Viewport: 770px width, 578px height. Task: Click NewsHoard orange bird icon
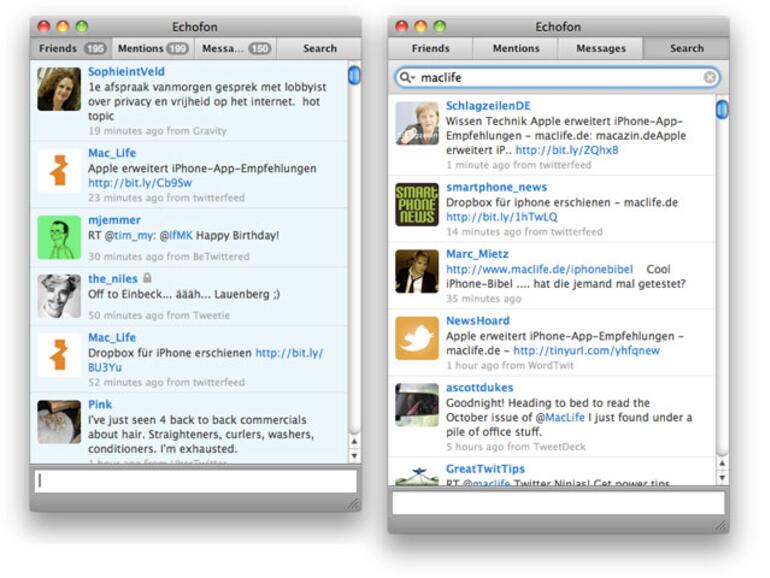tap(417, 338)
